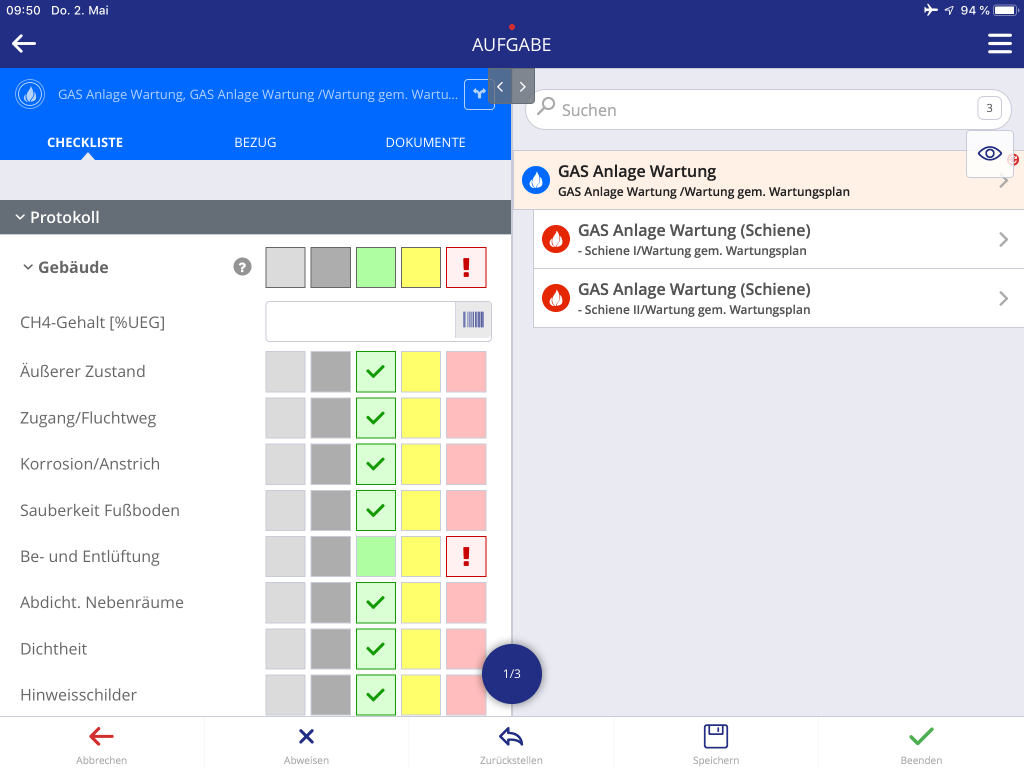The width and height of the screenshot is (1024, 768).
Task: Tap the barcode scanner icon for CH4-Gehalt
Action: (x=473, y=322)
